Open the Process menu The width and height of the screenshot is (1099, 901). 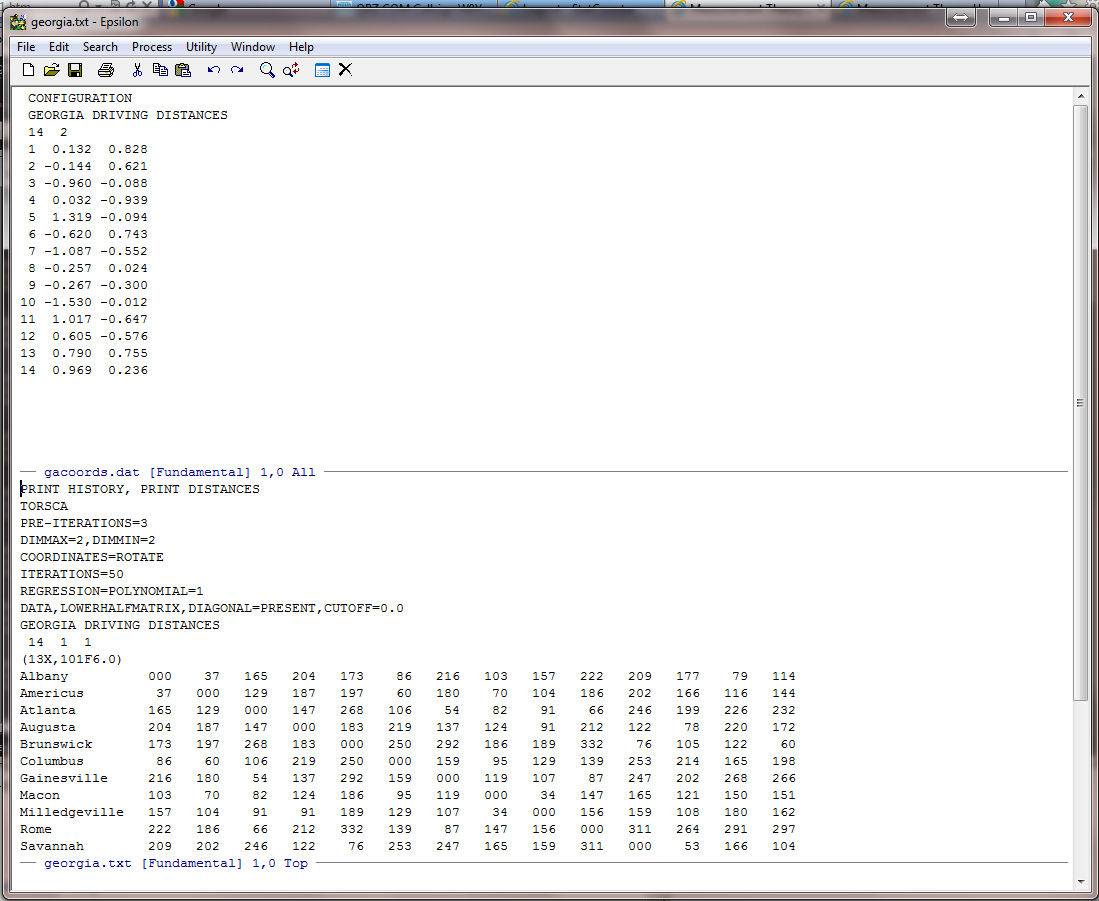point(151,47)
